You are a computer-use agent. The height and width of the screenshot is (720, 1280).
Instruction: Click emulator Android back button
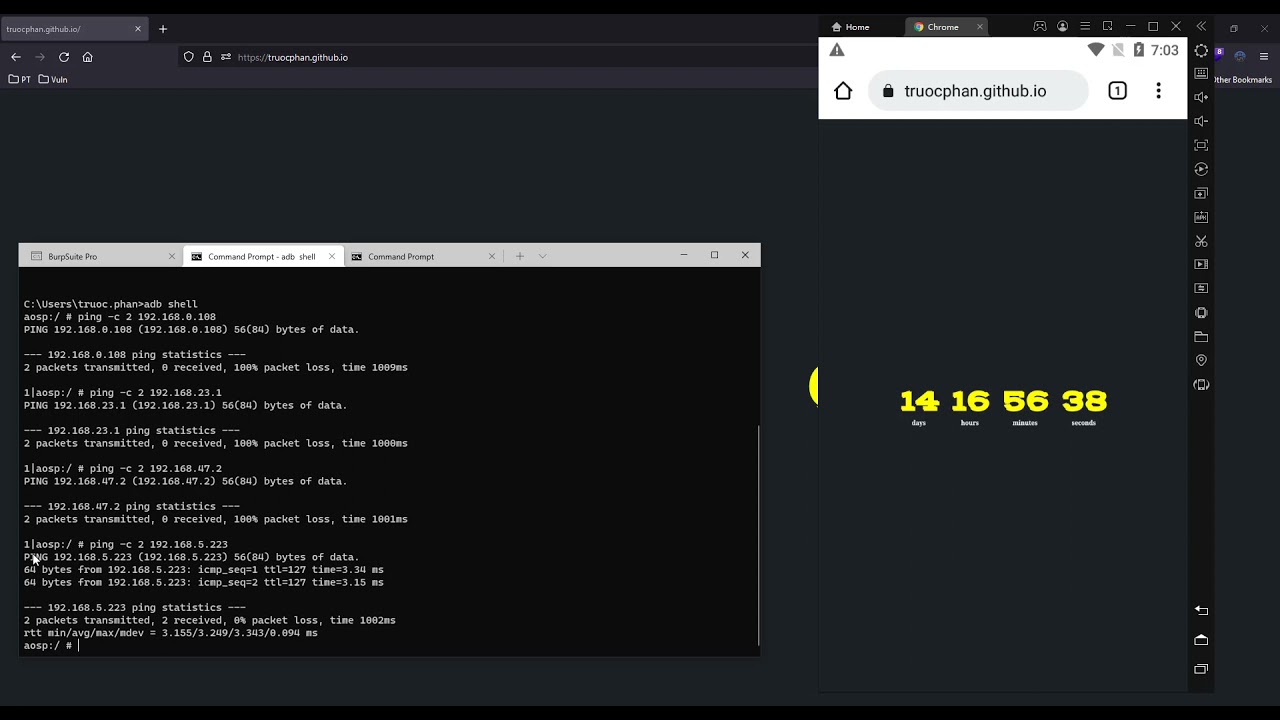1201,610
